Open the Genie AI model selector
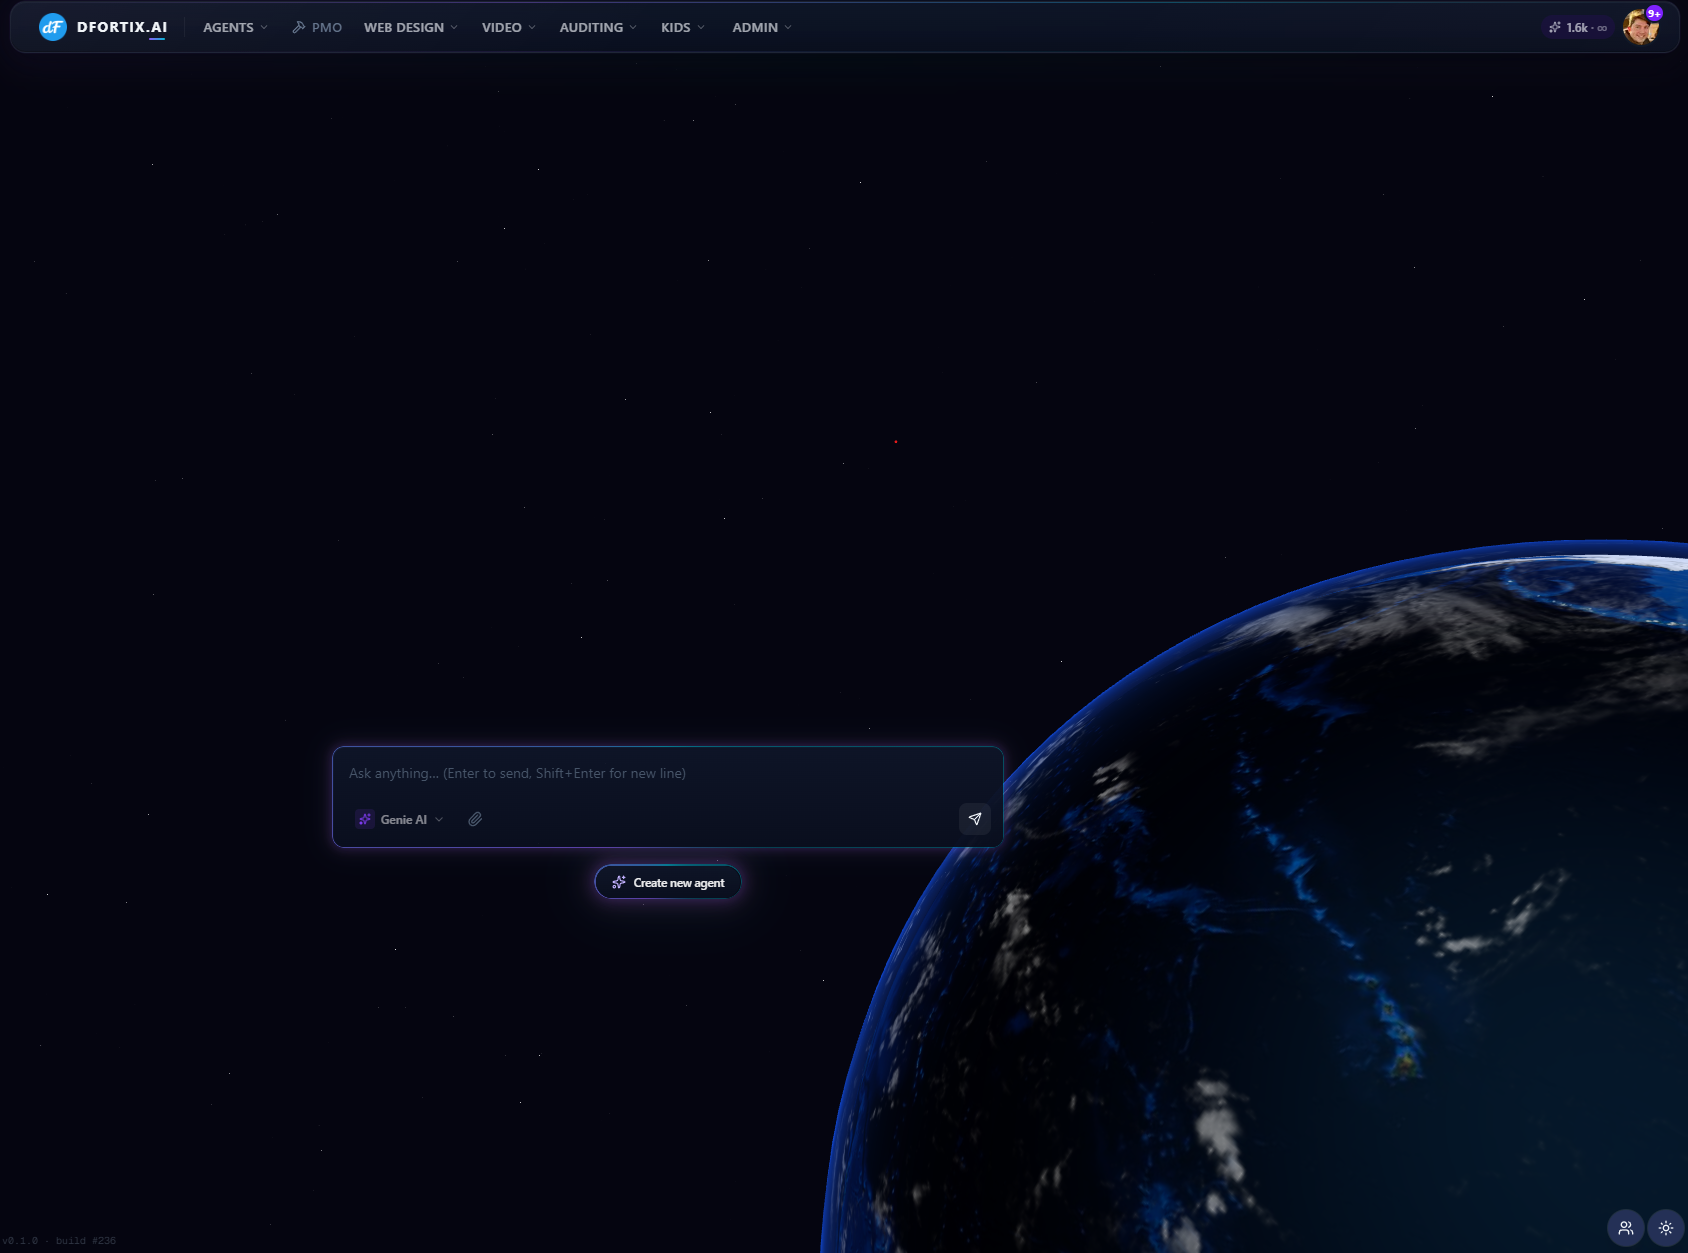Screen dimensions: 1688x1253 point(399,819)
